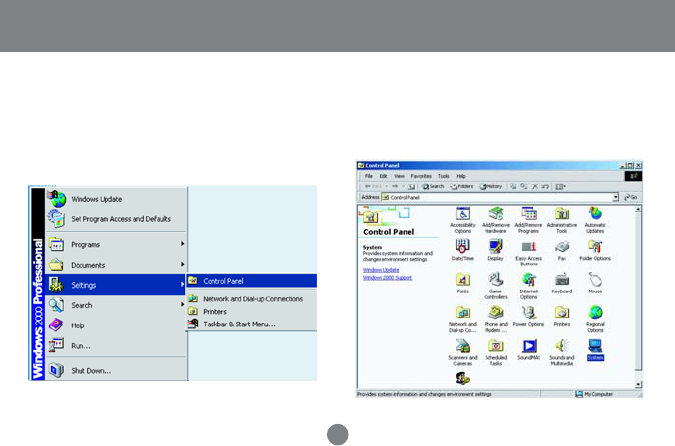Click the Delete (X) toolbar button
The image size is (675, 446).
click(535, 186)
